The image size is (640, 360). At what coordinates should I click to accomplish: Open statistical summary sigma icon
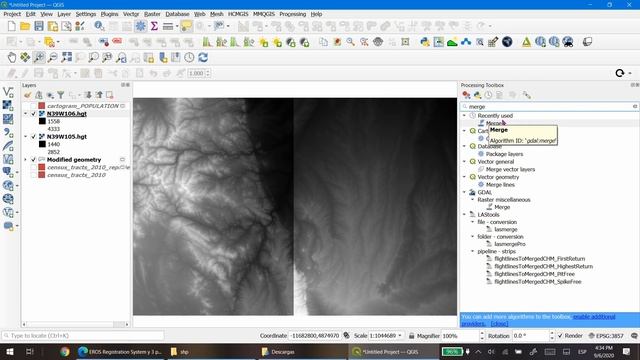click(154, 27)
